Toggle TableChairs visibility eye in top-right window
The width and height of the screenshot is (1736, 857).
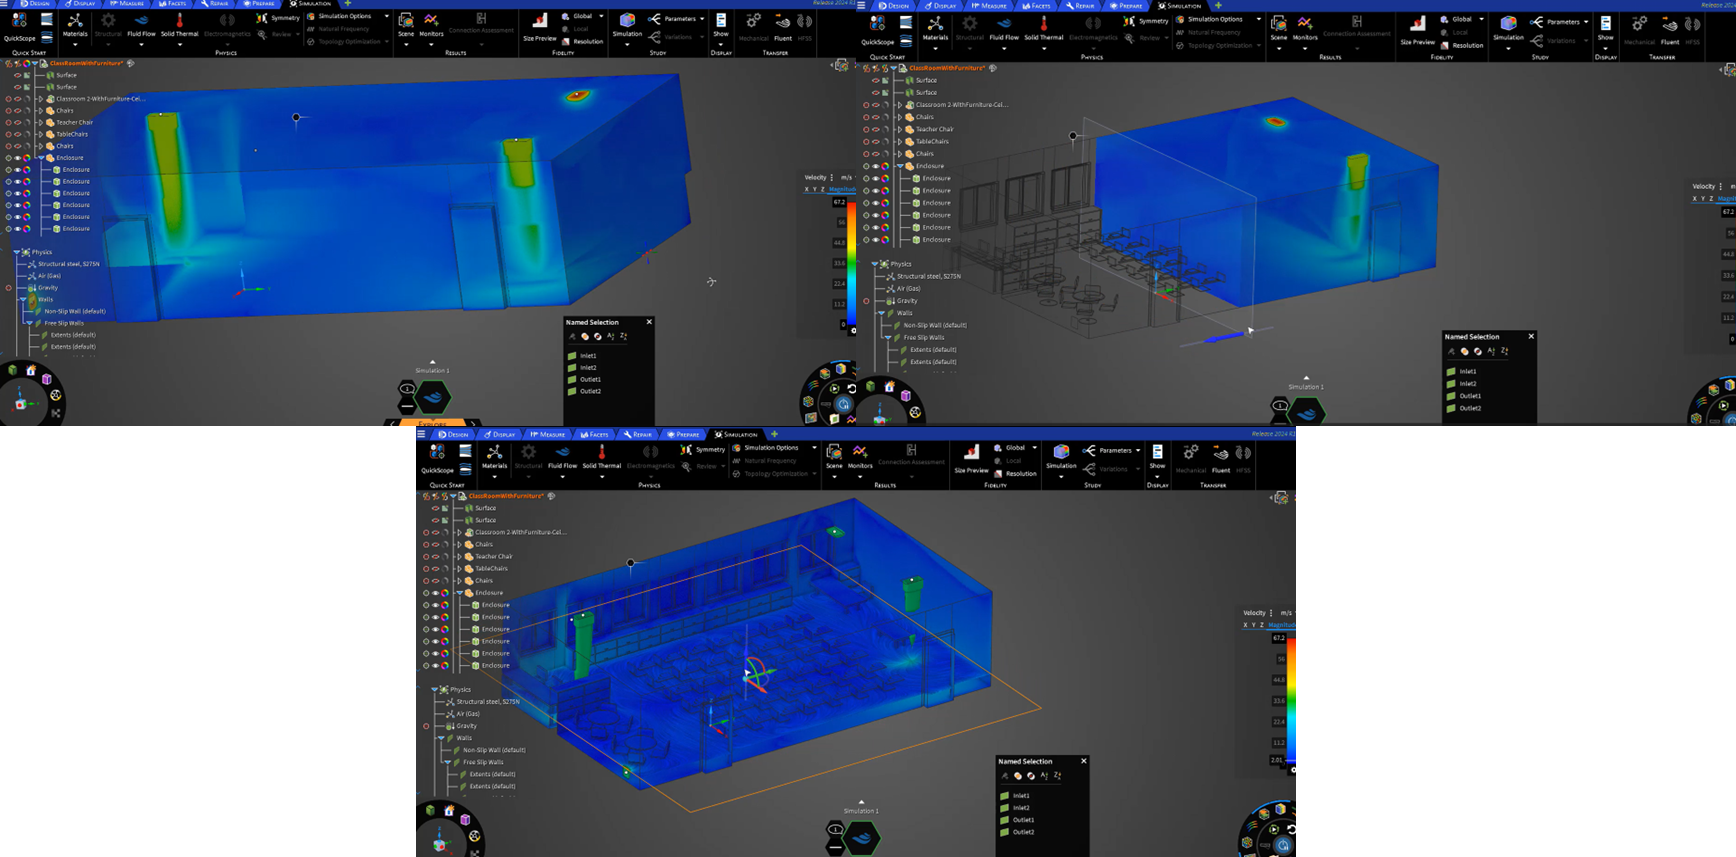[876, 142]
